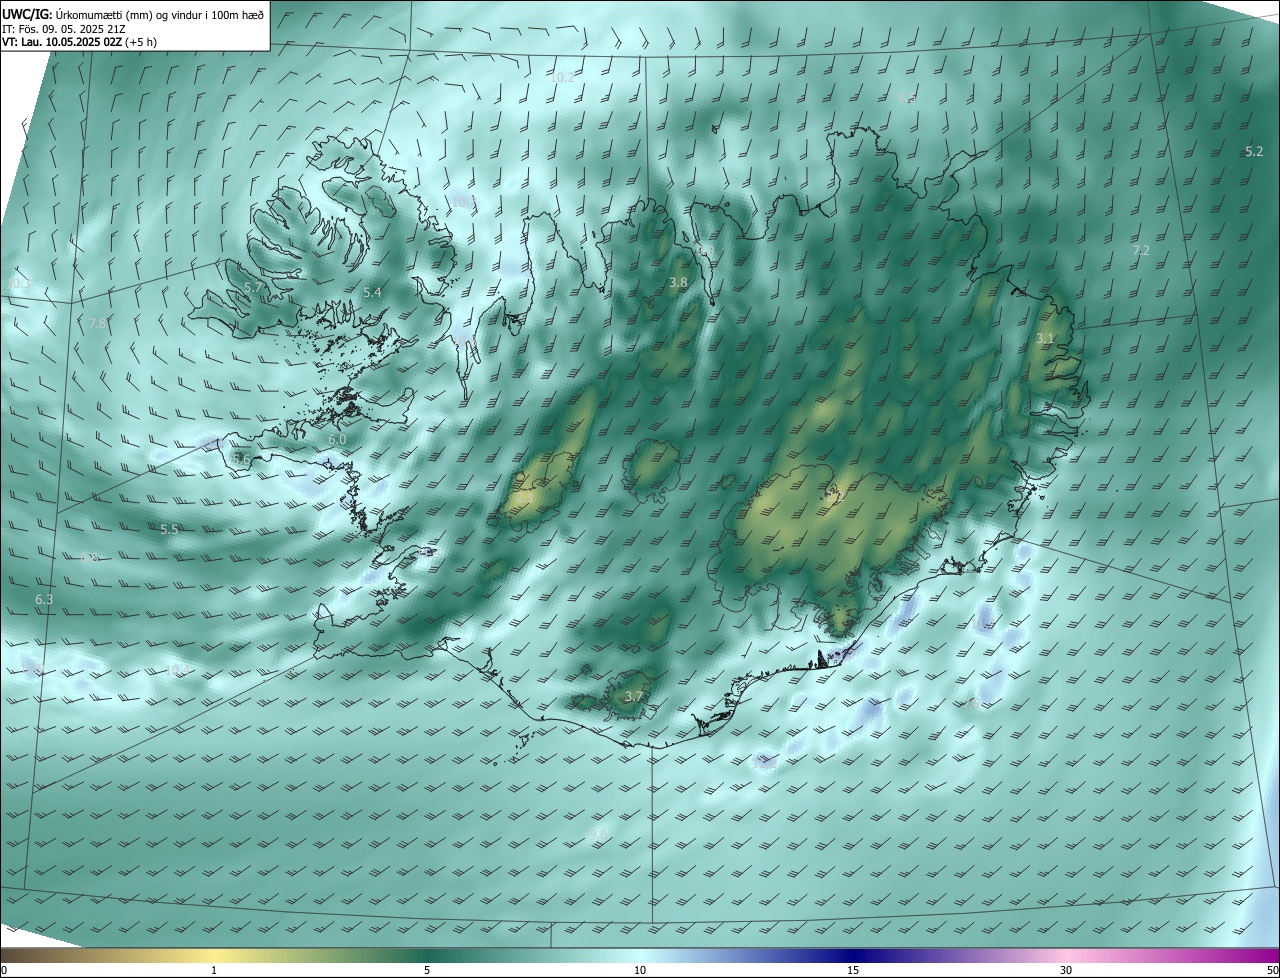Click the 5.6 value label on the map
1280x978 pixels.
pos(241,459)
